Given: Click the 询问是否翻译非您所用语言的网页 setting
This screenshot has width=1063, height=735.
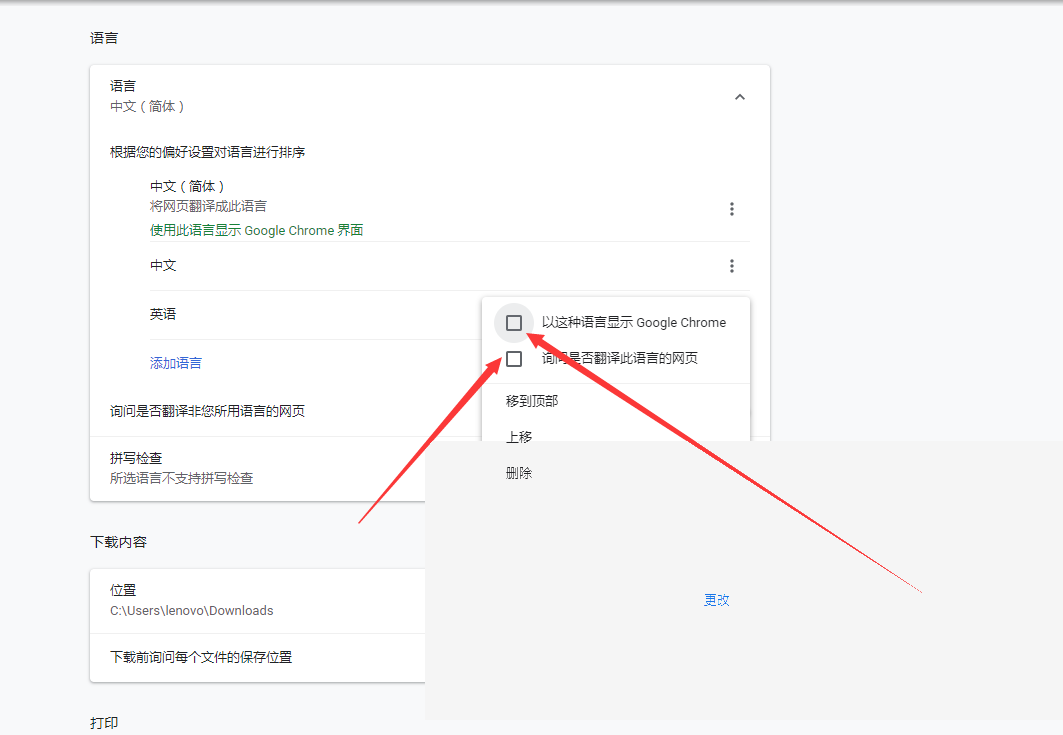Looking at the screenshot, I should click(x=207, y=412).
